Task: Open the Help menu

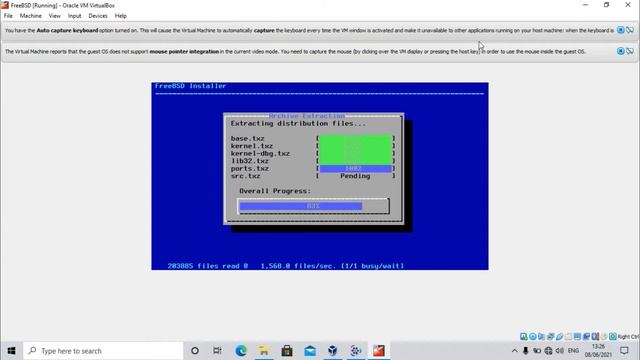Action: [x=120, y=16]
